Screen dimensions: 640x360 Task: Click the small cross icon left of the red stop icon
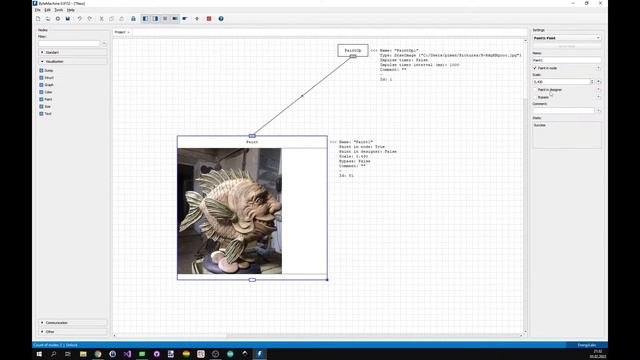tap(197, 19)
